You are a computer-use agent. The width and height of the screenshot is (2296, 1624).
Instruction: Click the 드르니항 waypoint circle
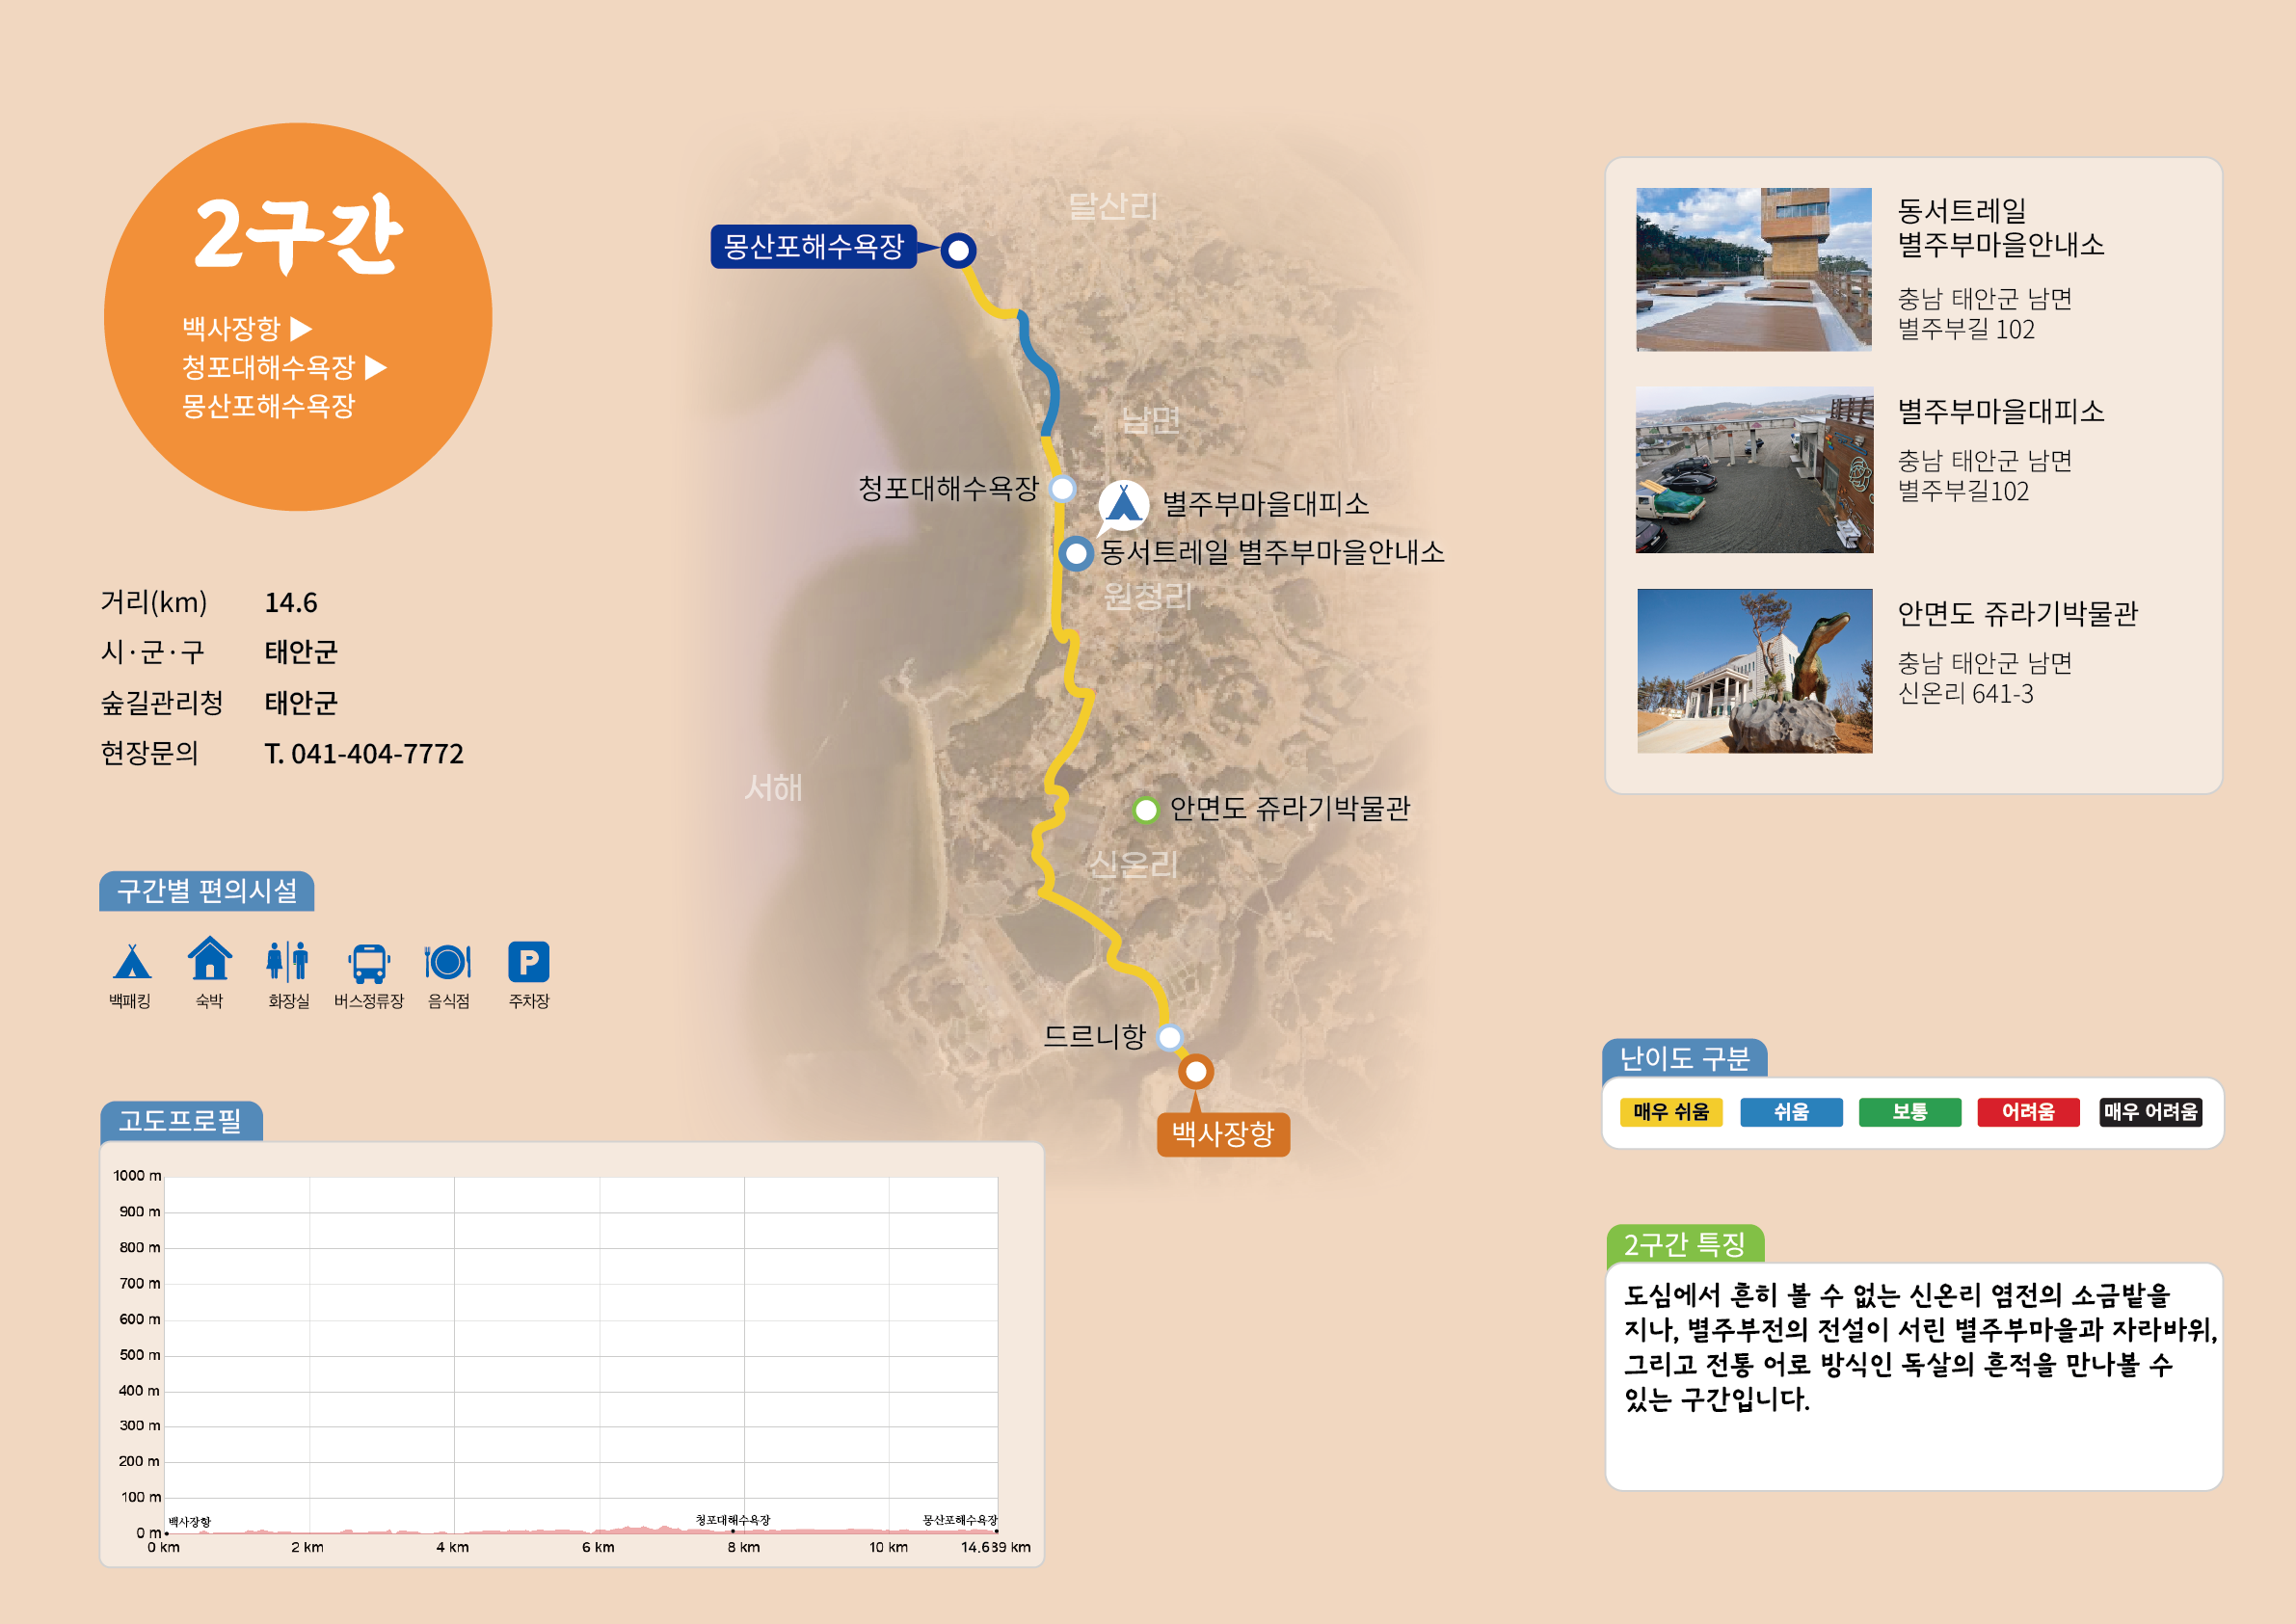(1169, 1037)
